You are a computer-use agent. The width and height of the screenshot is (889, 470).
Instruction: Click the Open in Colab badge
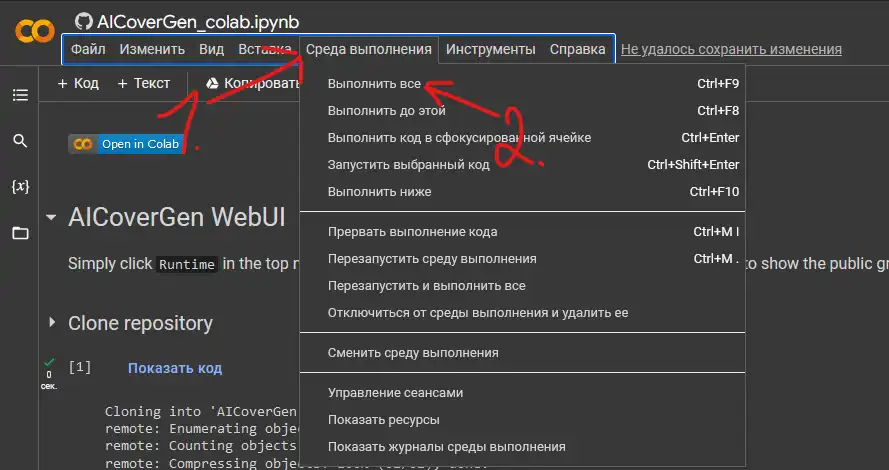pyautogui.click(x=127, y=144)
